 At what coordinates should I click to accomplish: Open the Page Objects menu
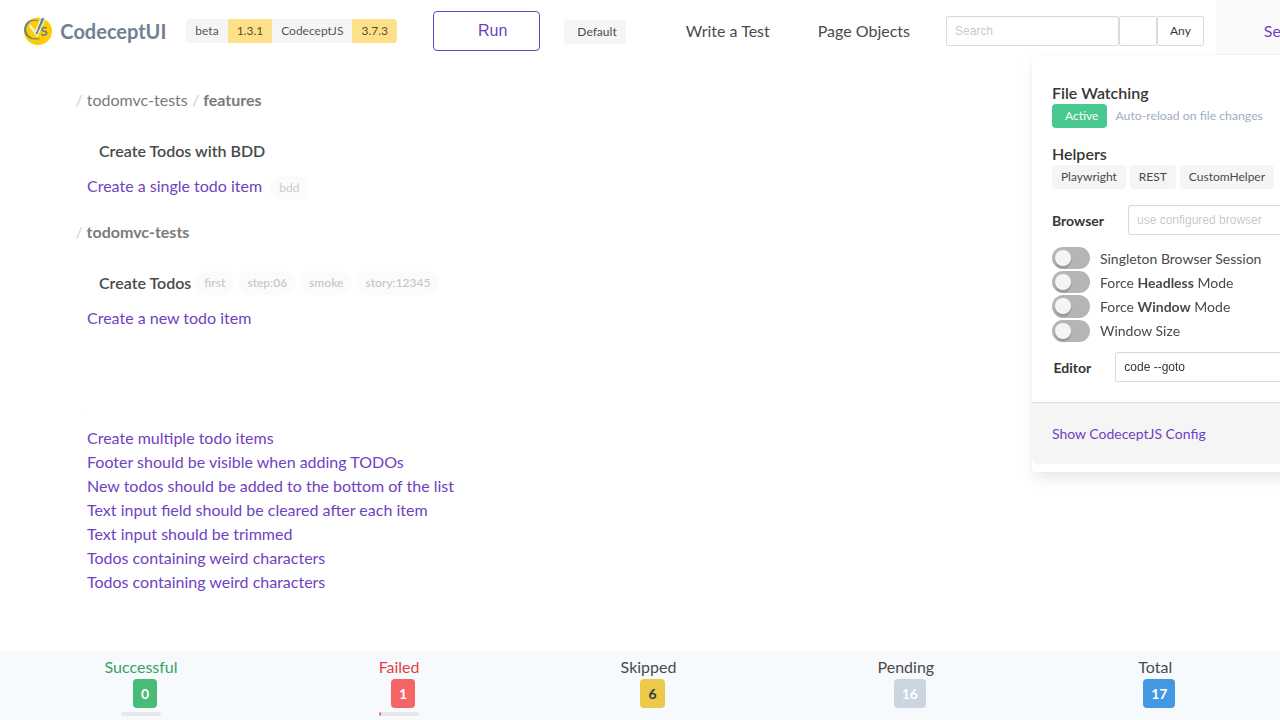point(864,32)
